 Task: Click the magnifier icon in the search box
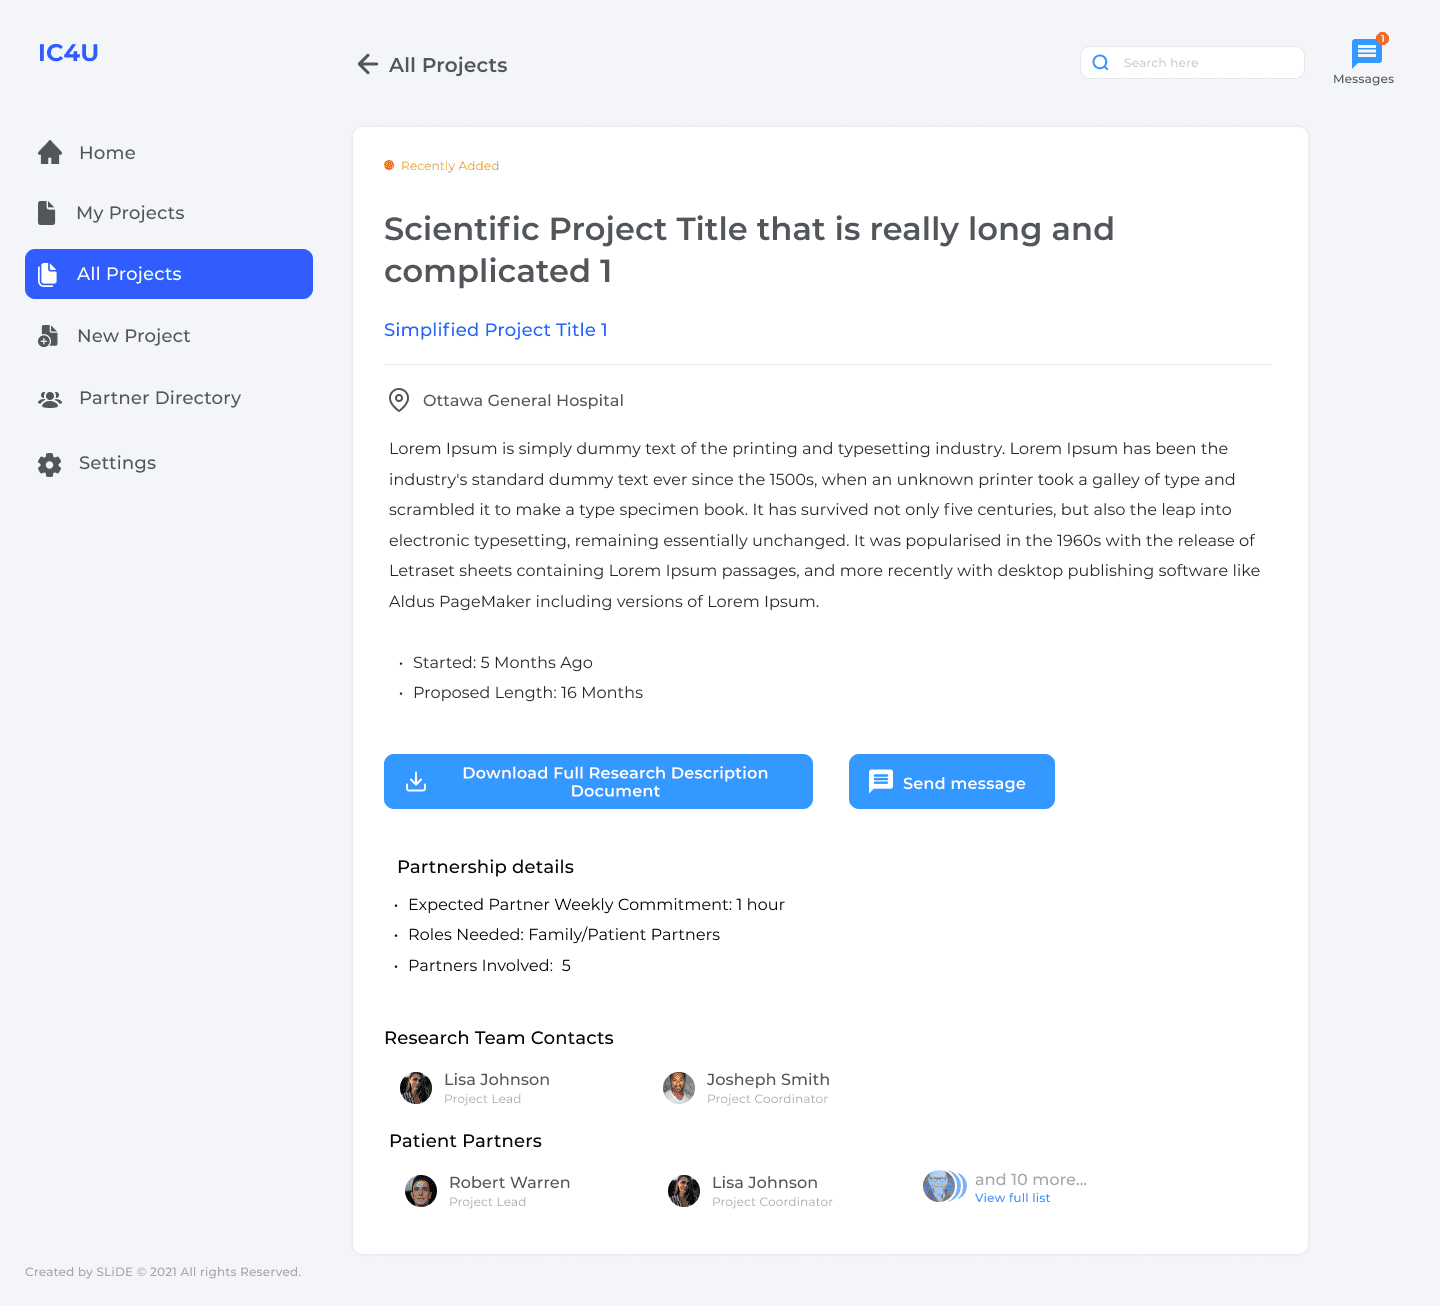tap(1101, 62)
